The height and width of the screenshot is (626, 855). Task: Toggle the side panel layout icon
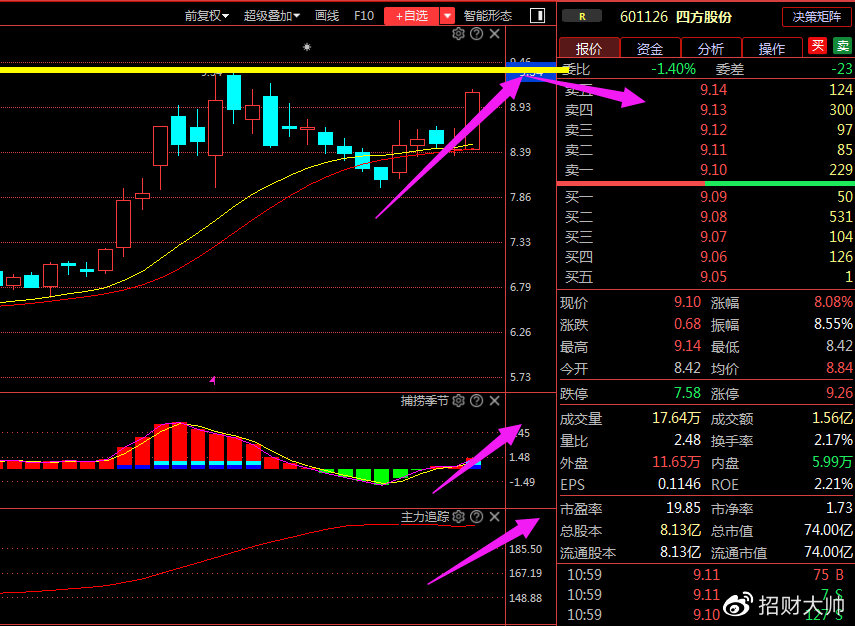click(x=538, y=16)
